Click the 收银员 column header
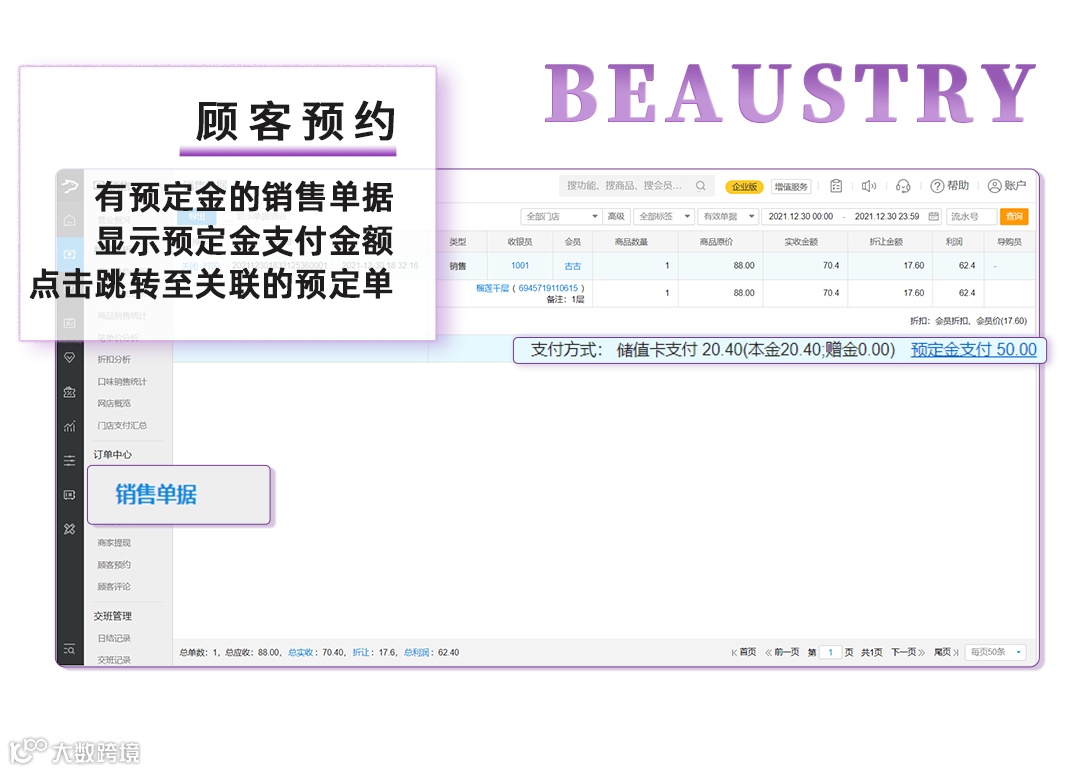 [520, 242]
